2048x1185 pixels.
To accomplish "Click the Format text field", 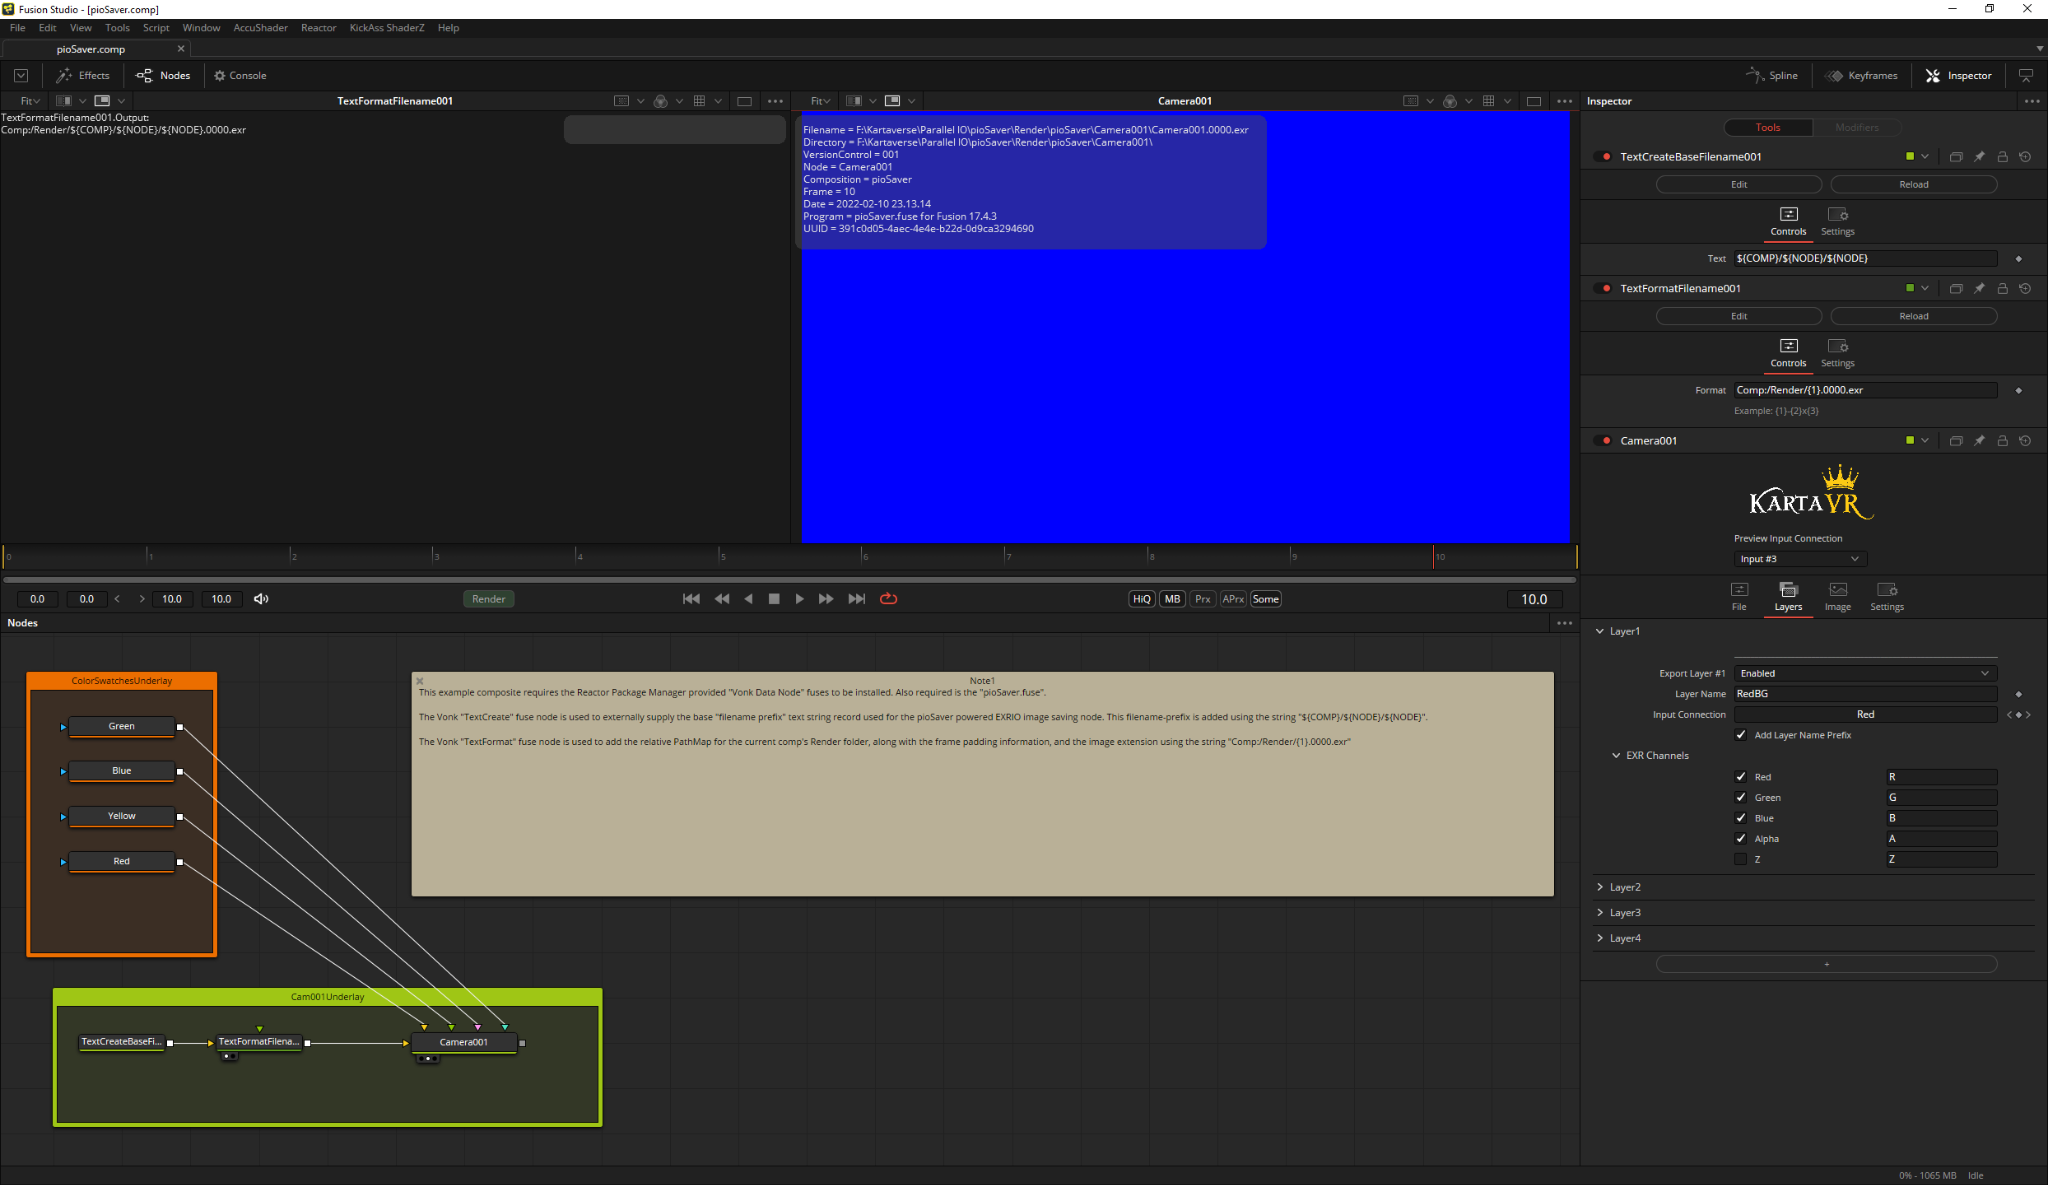I will tap(1865, 390).
